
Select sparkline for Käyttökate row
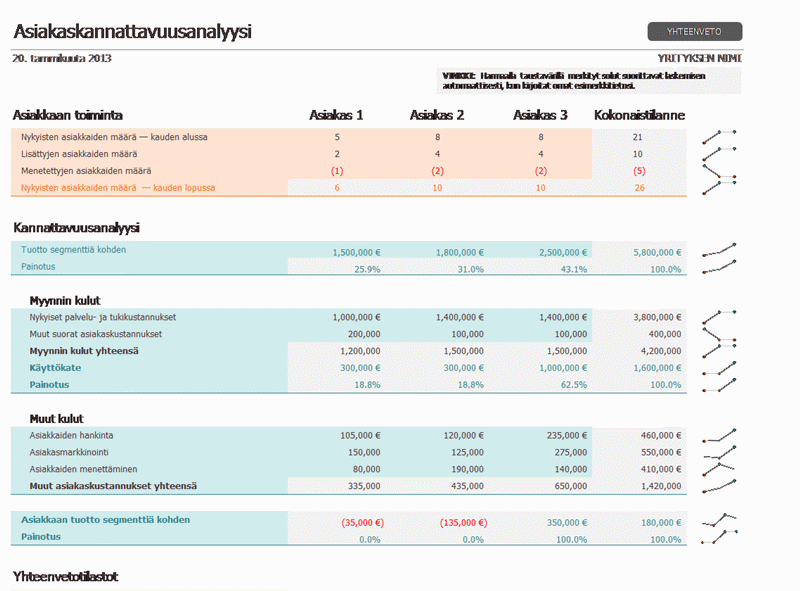(719, 368)
